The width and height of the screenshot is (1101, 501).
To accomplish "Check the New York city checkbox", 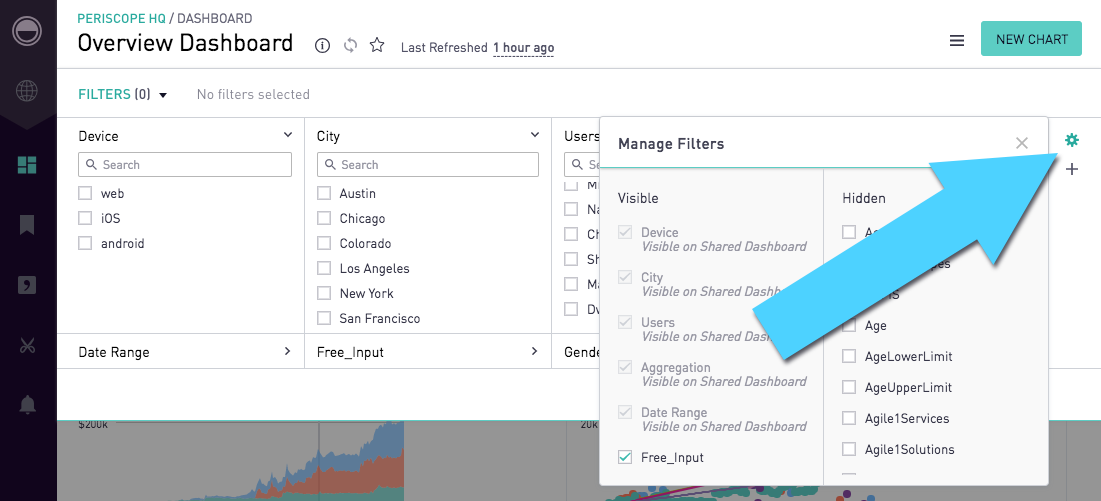I will (324, 293).
